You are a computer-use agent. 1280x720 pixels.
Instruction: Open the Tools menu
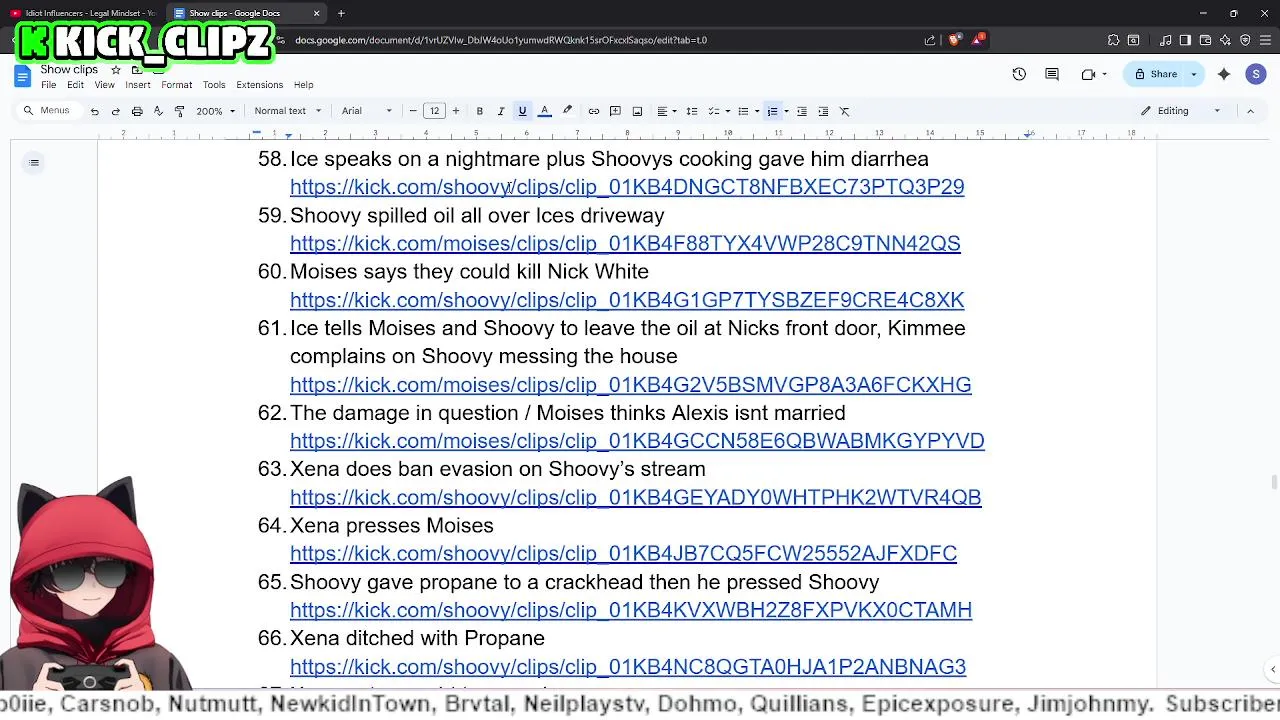point(214,85)
